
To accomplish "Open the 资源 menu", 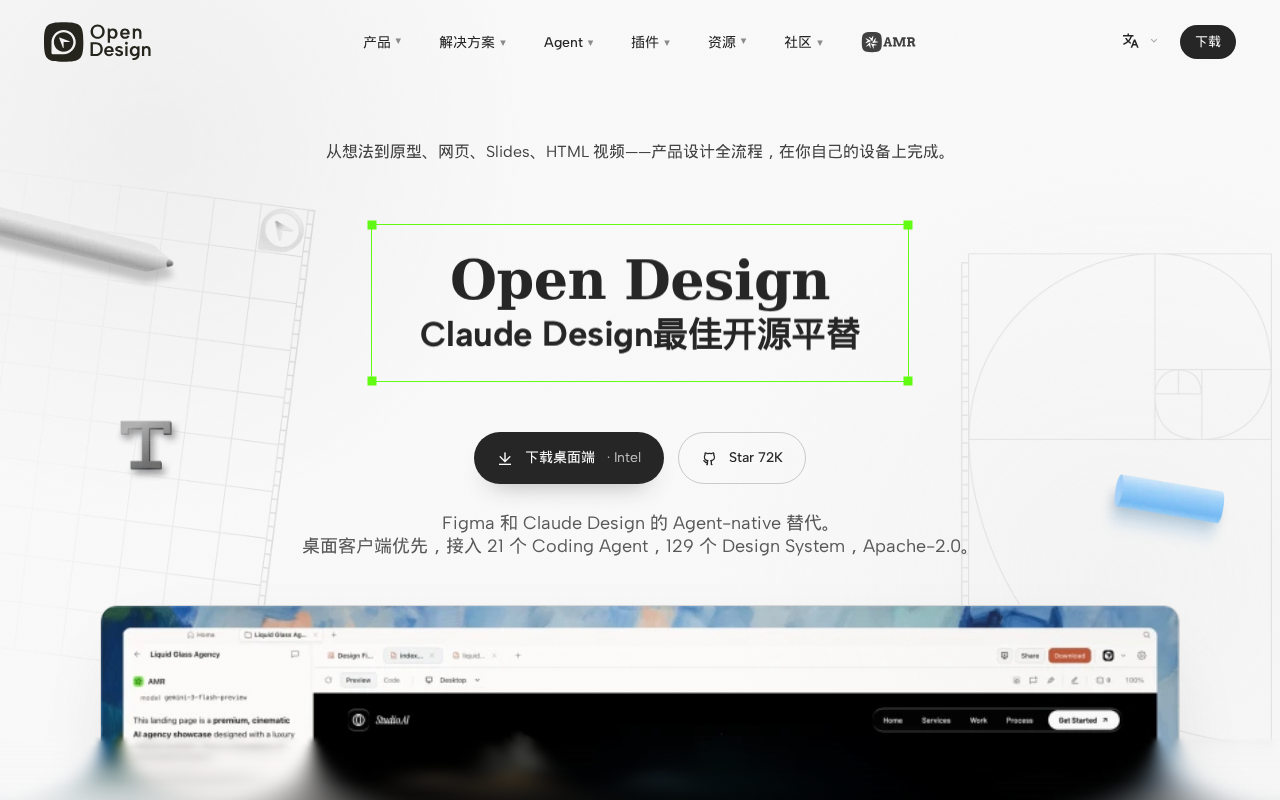I will [x=727, y=42].
